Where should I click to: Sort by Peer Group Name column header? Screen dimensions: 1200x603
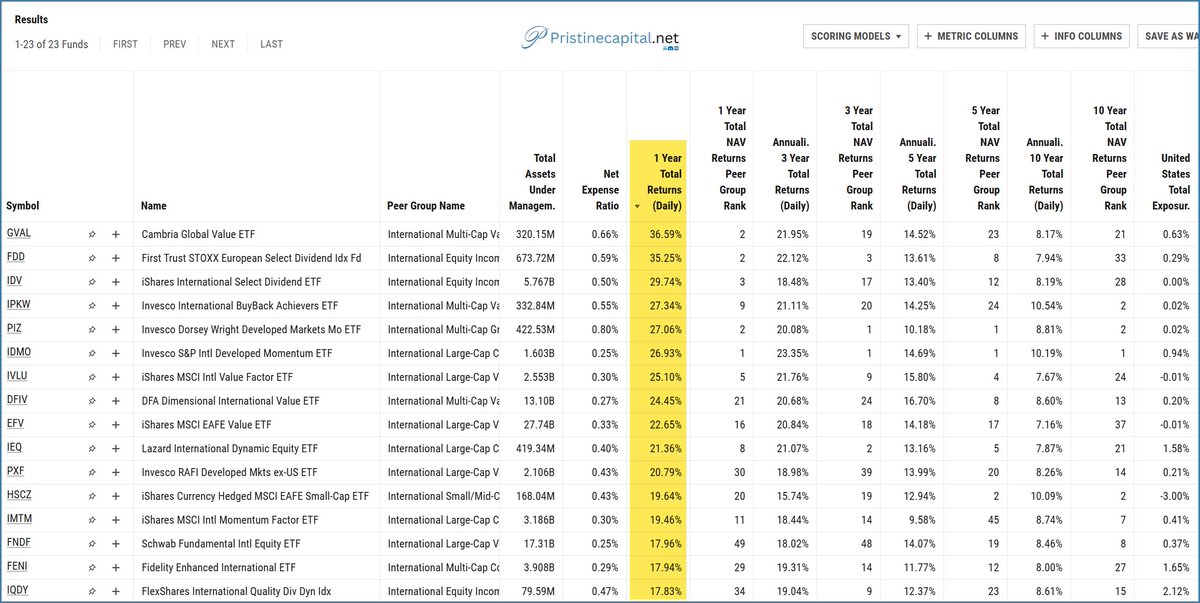click(x=426, y=206)
